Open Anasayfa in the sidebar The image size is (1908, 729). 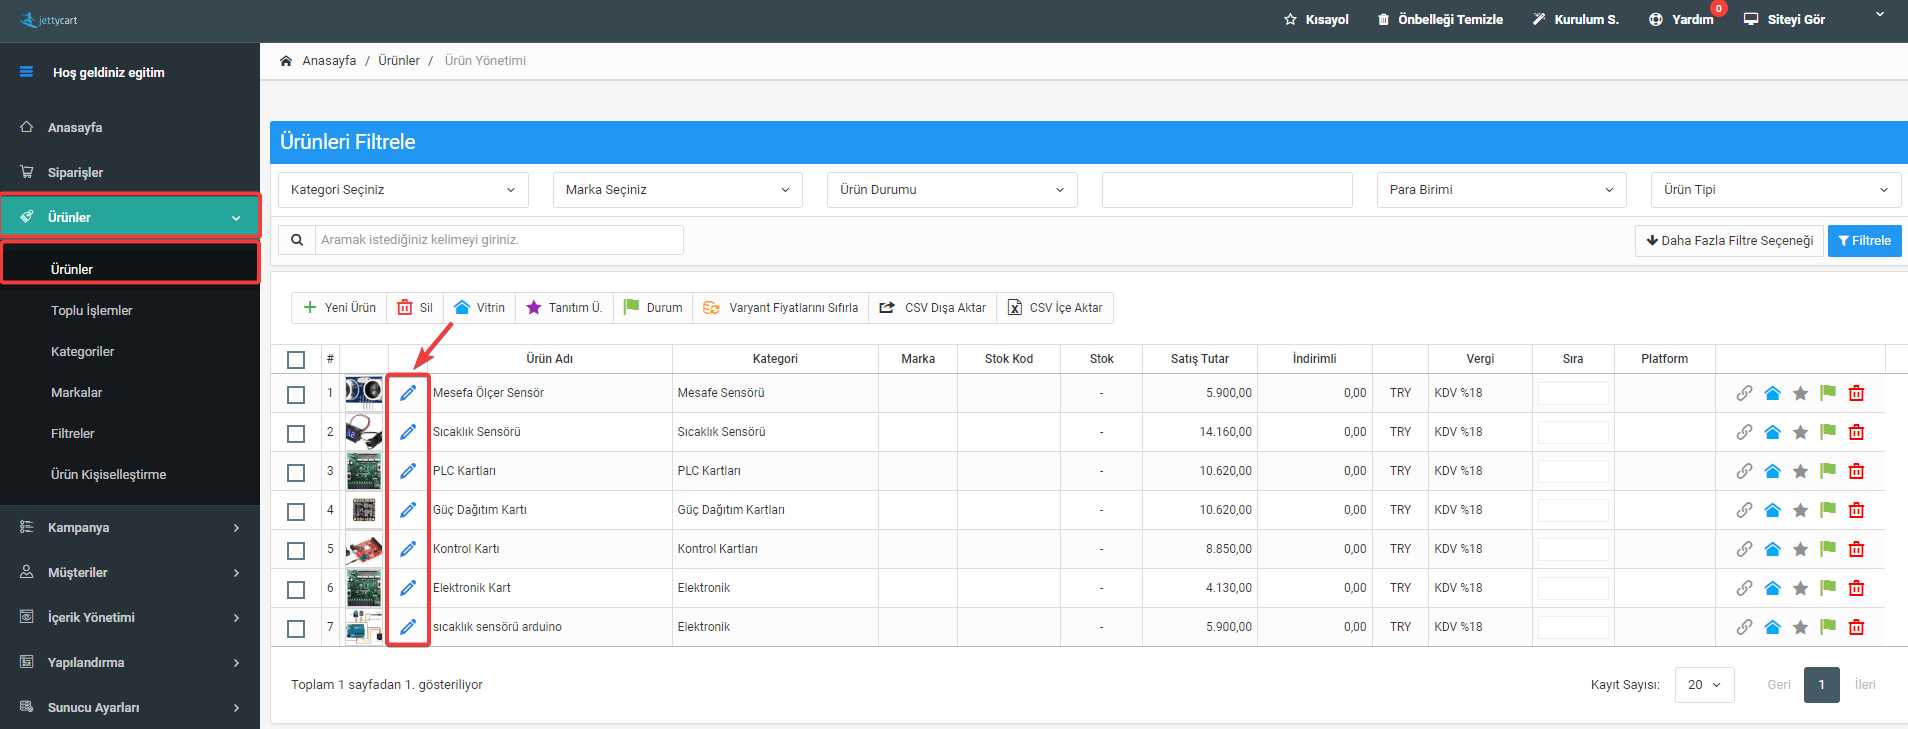coord(130,128)
